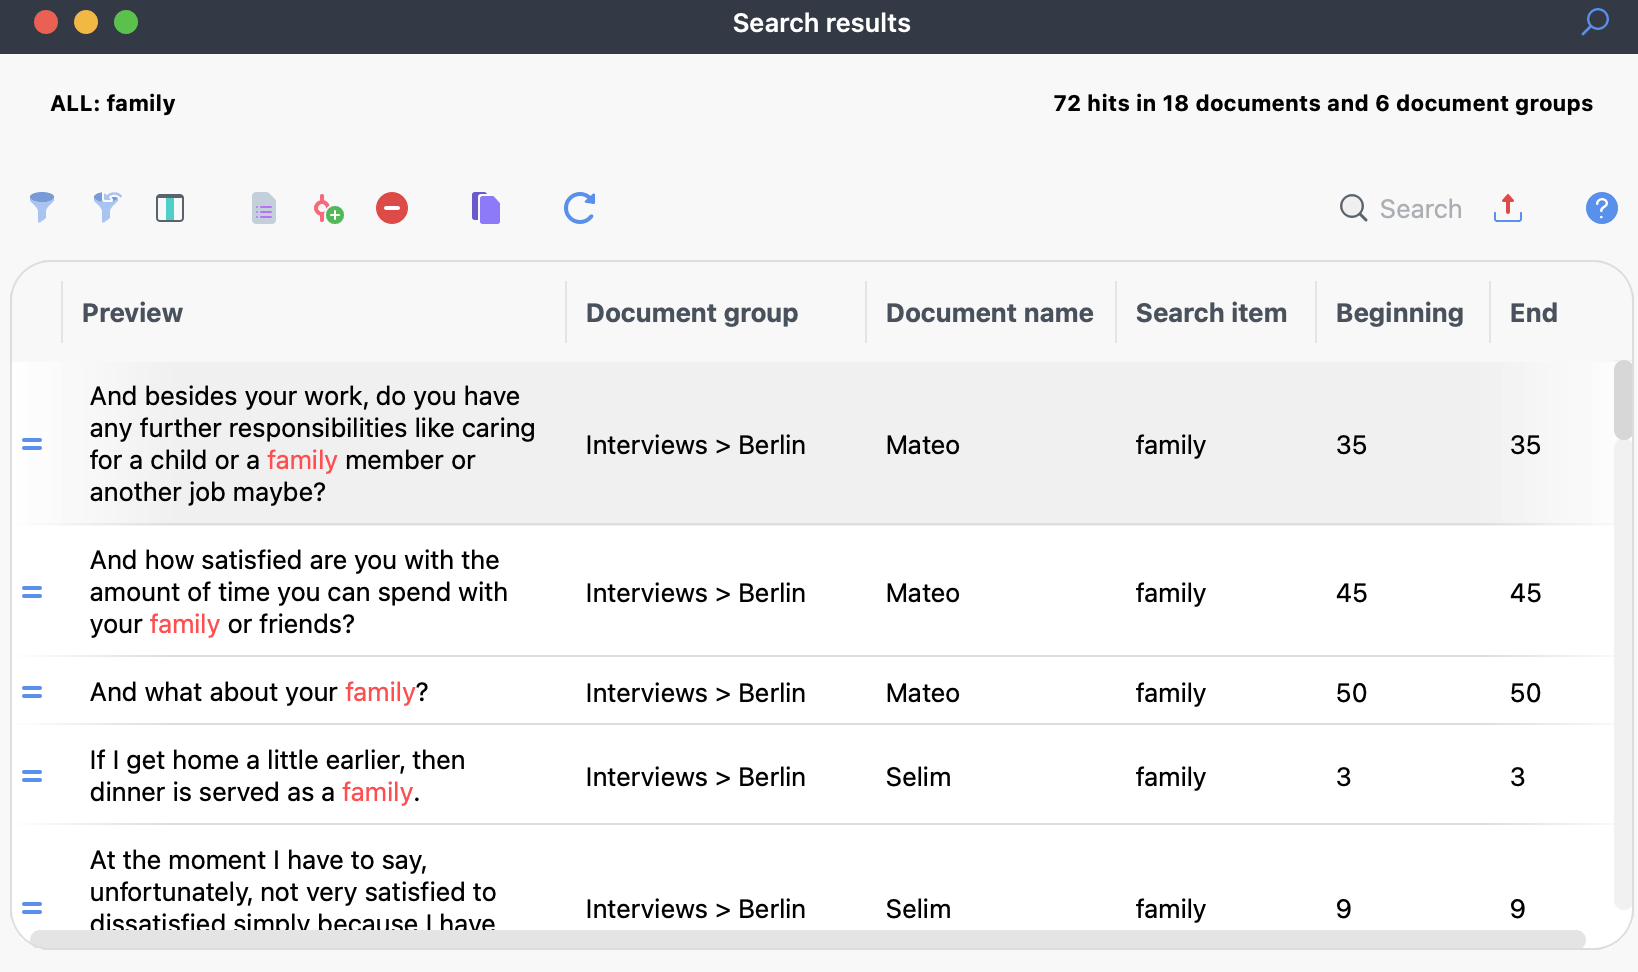Click the red remove hit icon
Viewport: 1638px width, 972px height.
(x=392, y=208)
